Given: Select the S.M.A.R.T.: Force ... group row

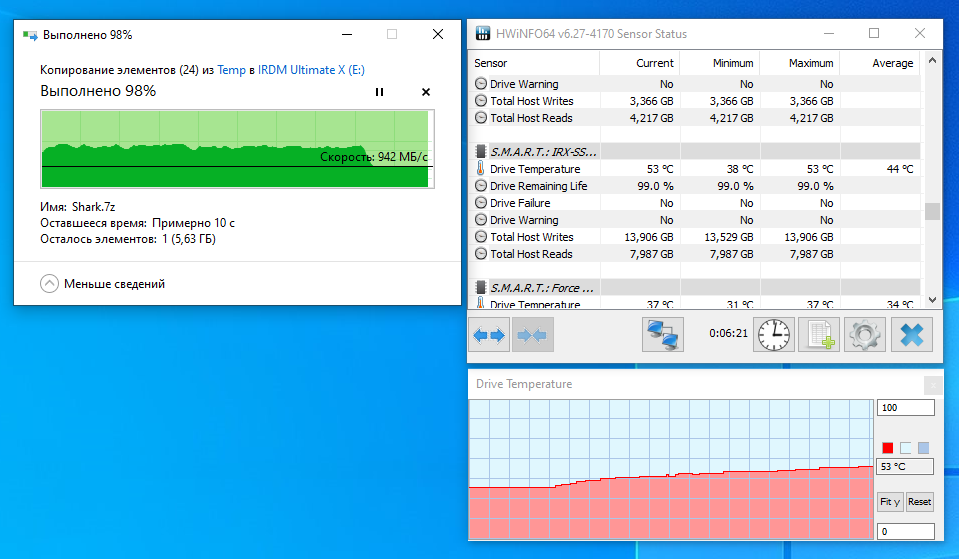Looking at the screenshot, I should [x=694, y=287].
